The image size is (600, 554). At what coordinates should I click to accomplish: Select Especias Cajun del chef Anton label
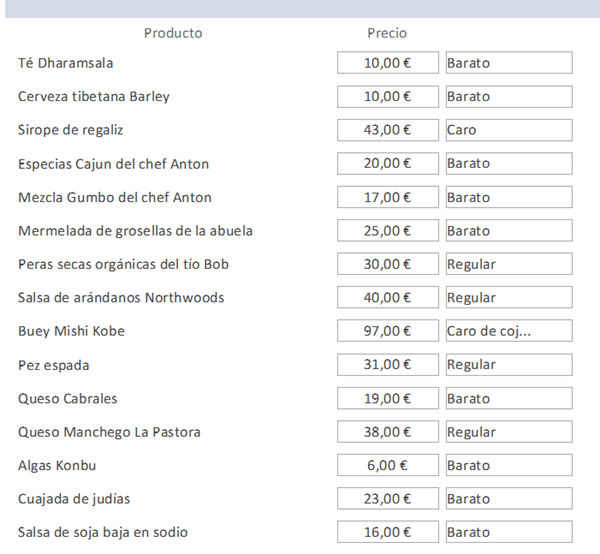click(114, 164)
